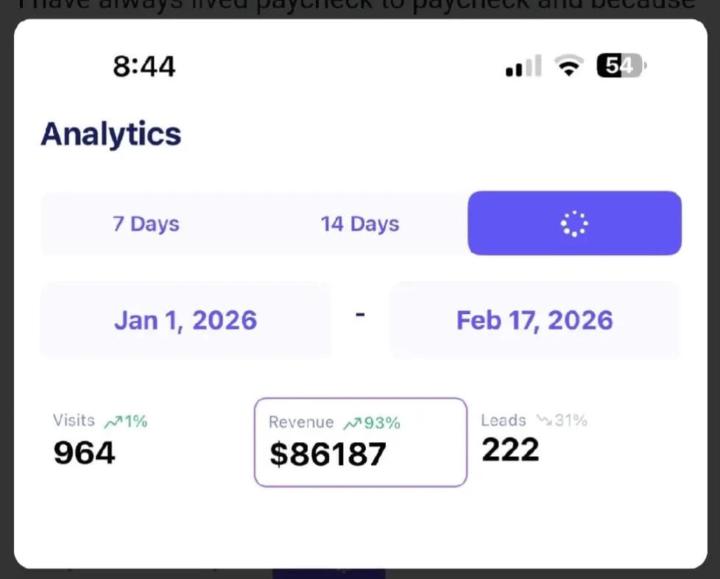Tap the 8:44 clock in status bar
720x579 pixels.
[144, 66]
